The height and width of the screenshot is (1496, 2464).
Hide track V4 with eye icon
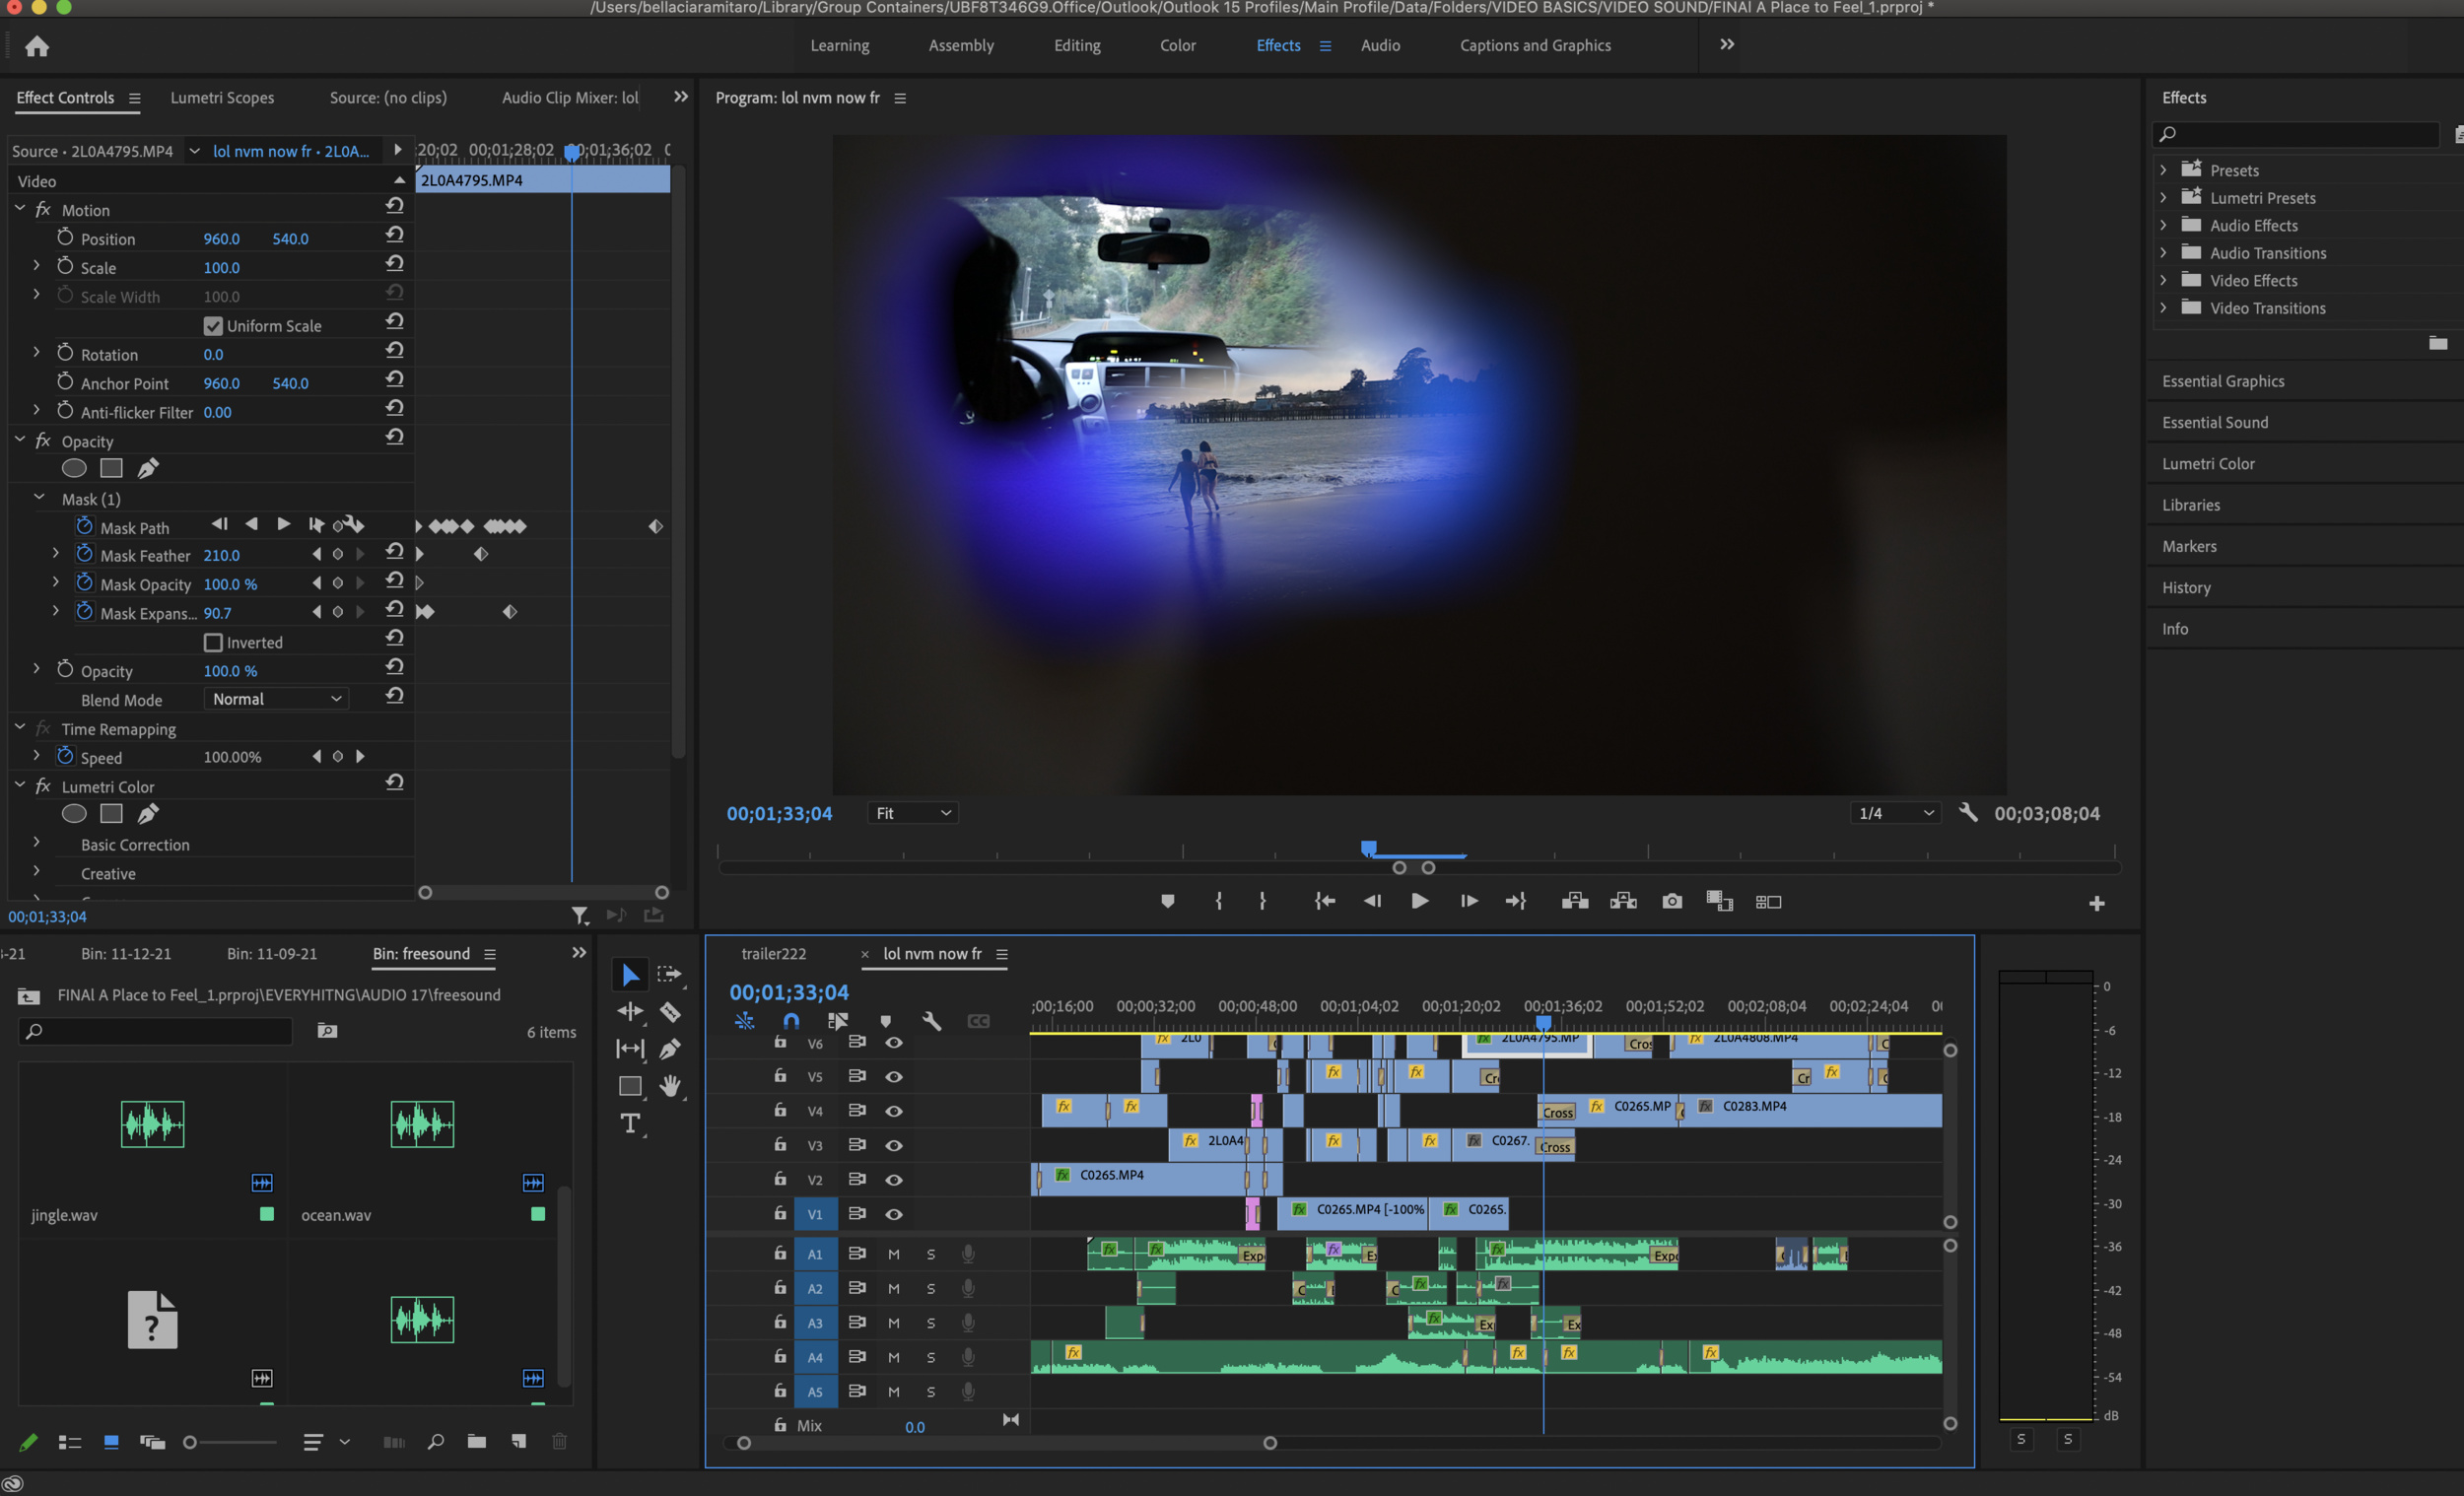(894, 1111)
